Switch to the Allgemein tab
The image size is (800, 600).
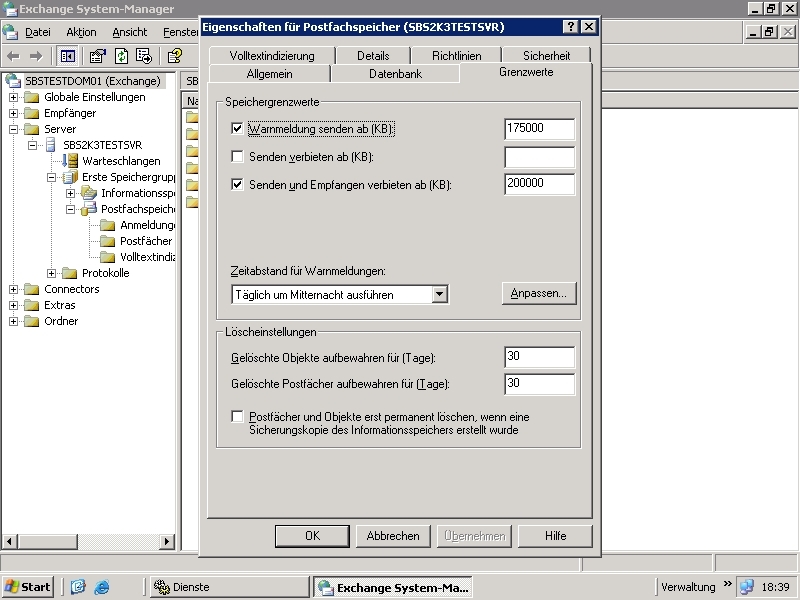pos(269,73)
